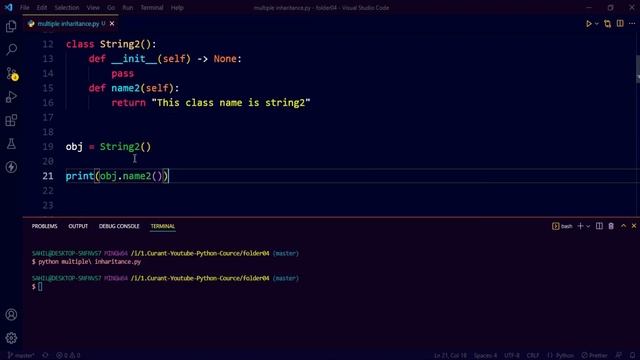Open the Extensions view
640x360 pixels.
pos(11,120)
